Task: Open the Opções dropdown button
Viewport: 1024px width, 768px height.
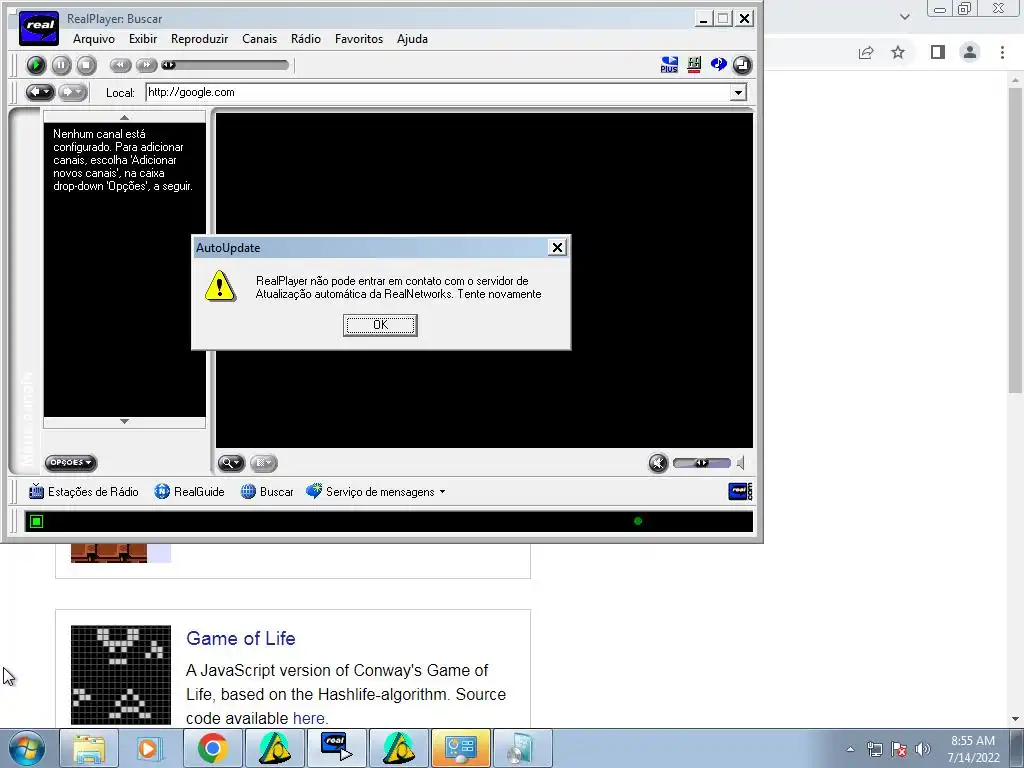Action: pyautogui.click(x=71, y=462)
